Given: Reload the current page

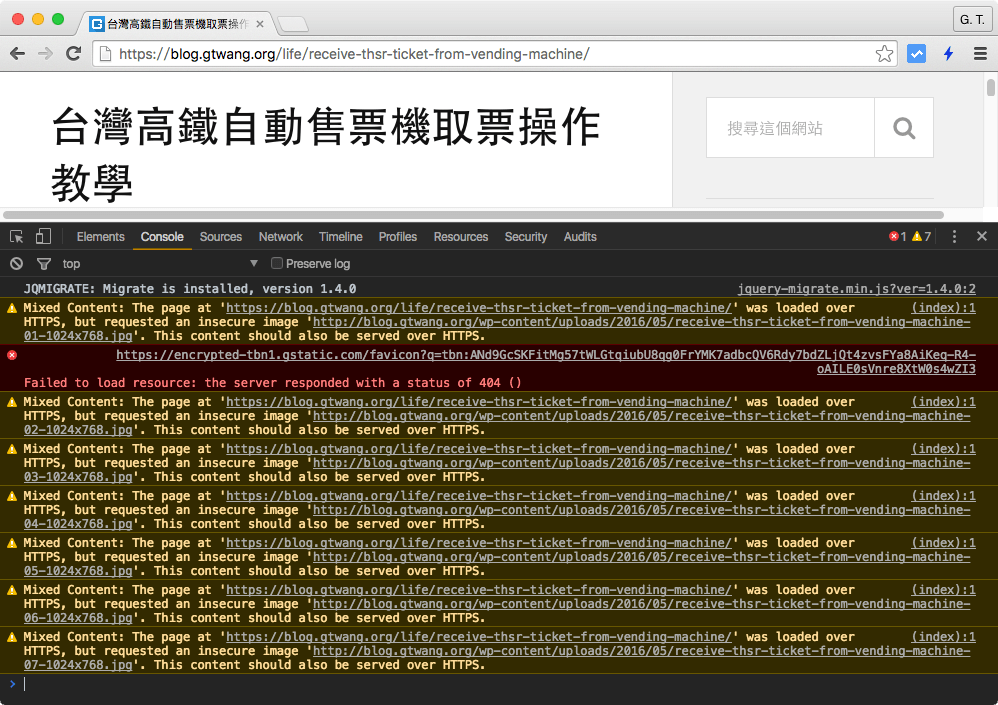Looking at the screenshot, I should coord(73,53).
